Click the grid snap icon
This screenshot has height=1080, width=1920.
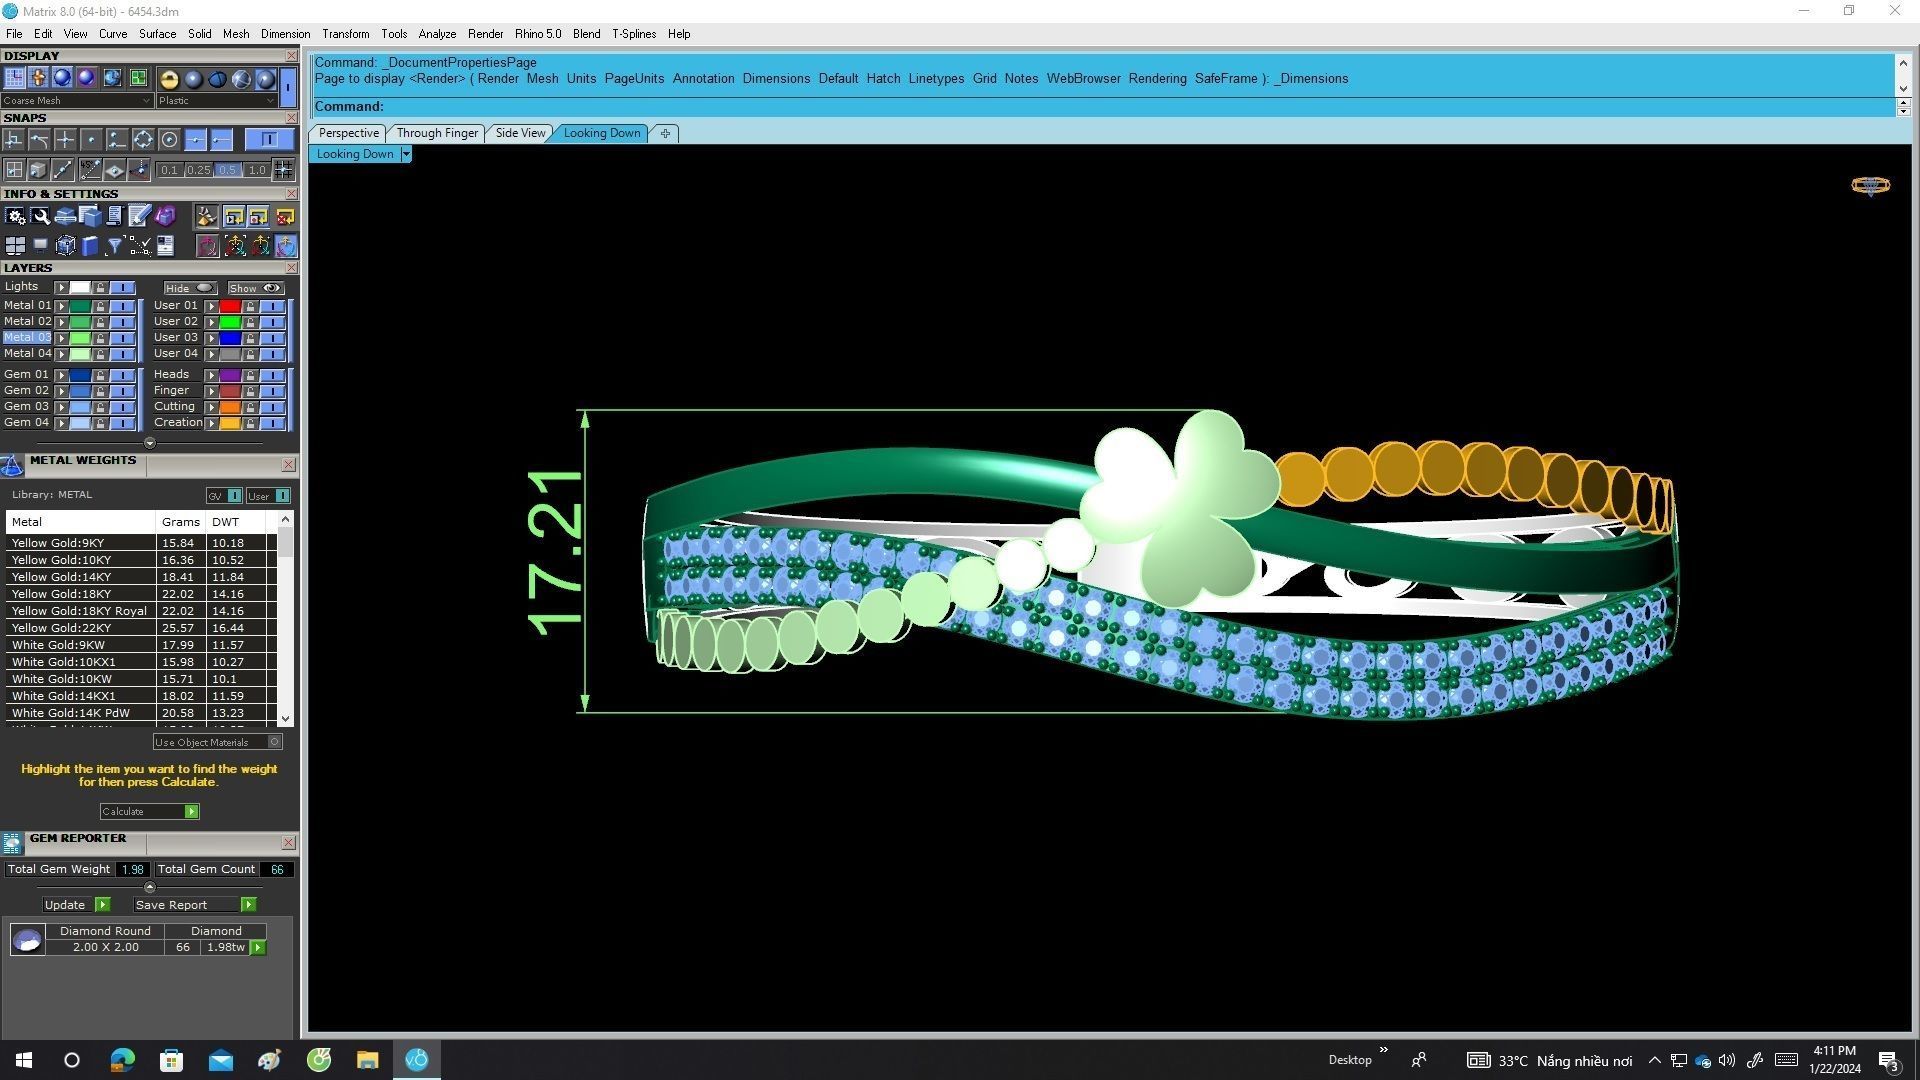tap(283, 170)
